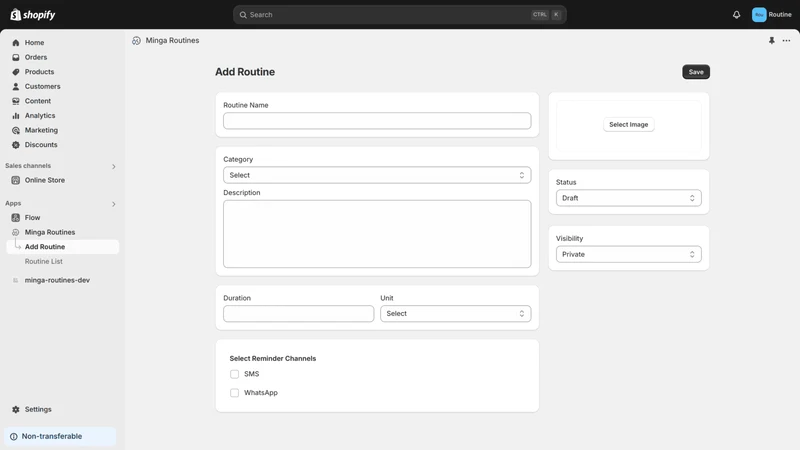Click the Settings gear icon
This screenshot has width=800, height=450.
tap(16, 410)
